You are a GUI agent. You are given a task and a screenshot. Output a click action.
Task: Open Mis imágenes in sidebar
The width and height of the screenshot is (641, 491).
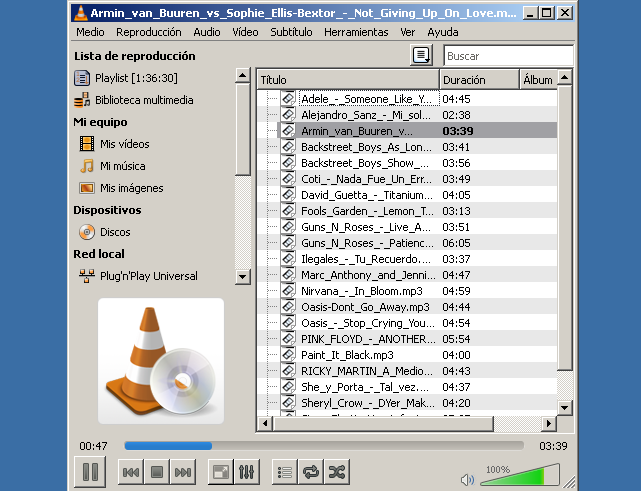(x=121, y=188)
